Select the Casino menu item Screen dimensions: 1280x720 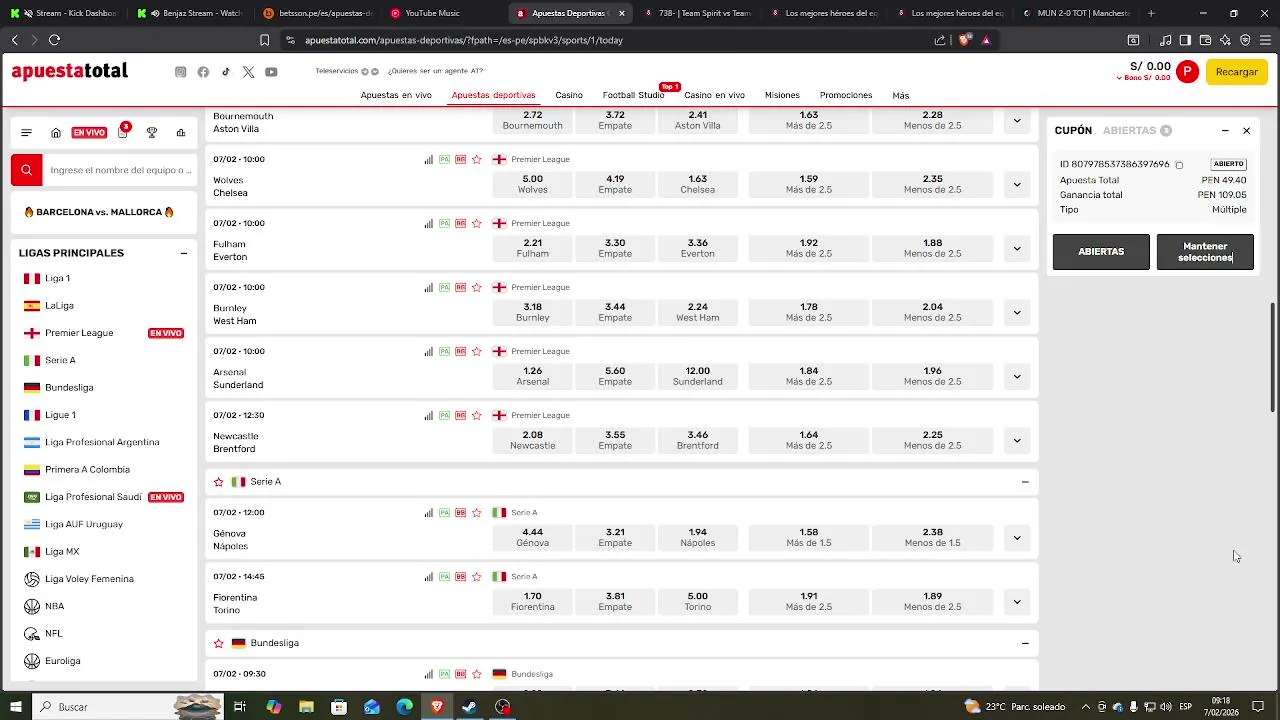point(569,95)
